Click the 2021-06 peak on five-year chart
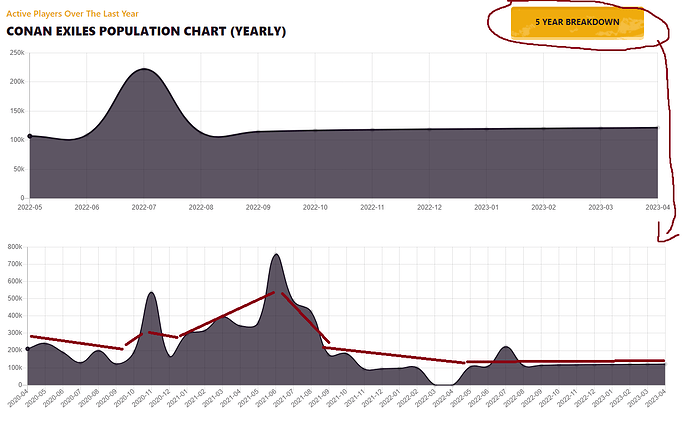Screen dimensions: 690x436 point(276,254)
